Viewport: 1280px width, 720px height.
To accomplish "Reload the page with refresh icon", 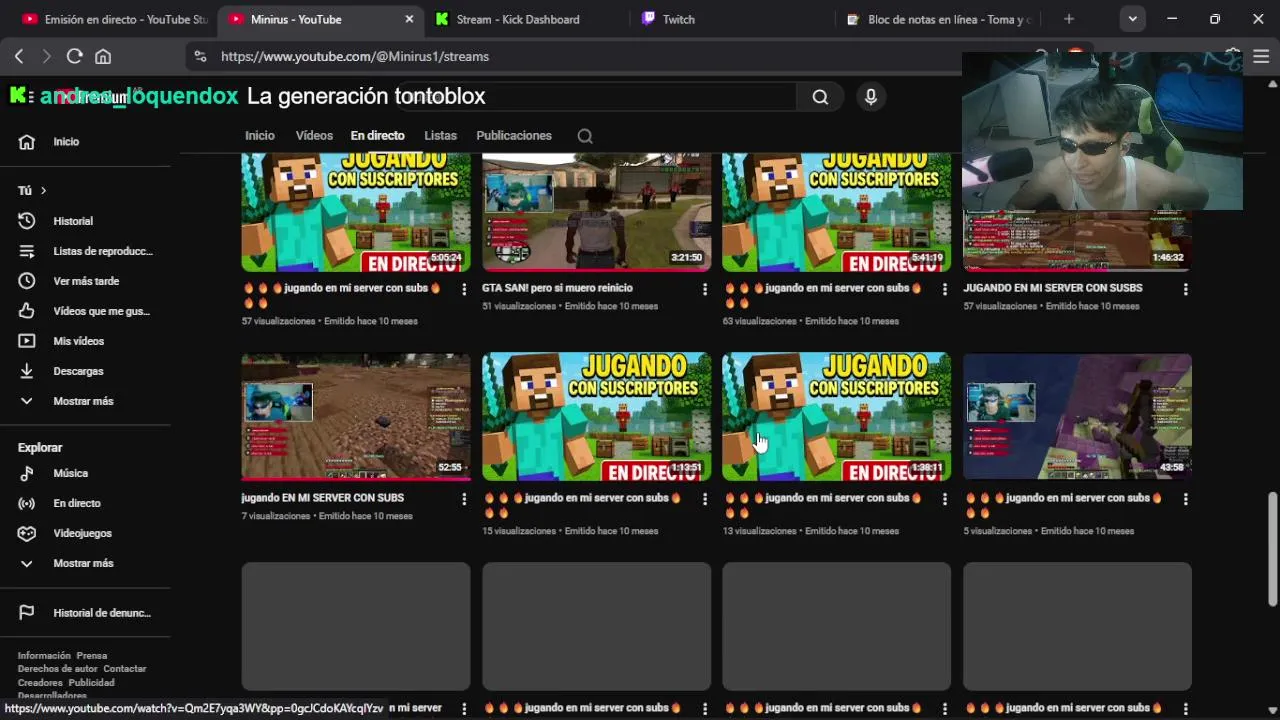I will (74, 57).
